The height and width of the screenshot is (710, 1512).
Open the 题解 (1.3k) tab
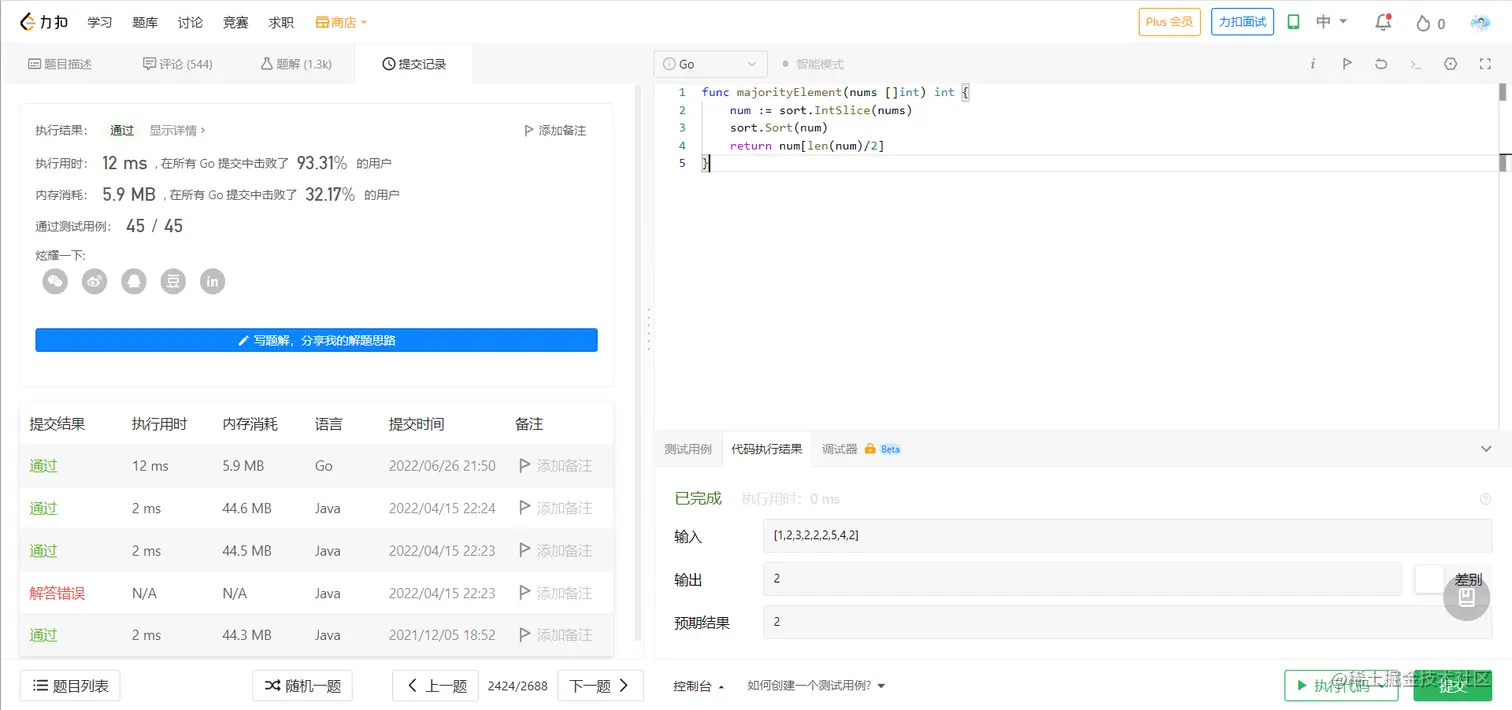click(296, 64)
